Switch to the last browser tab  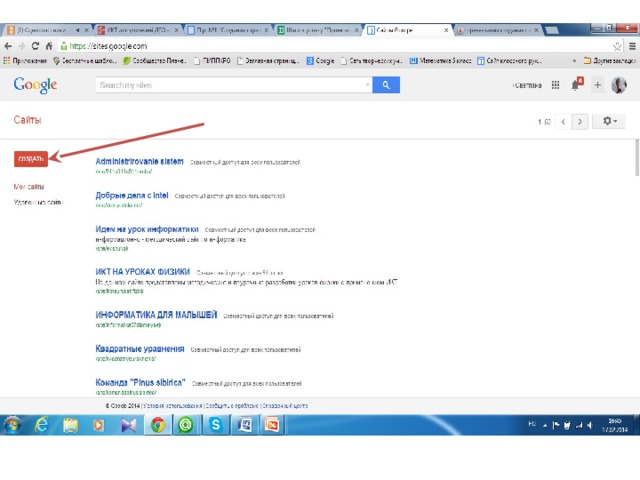pos(498,30)
